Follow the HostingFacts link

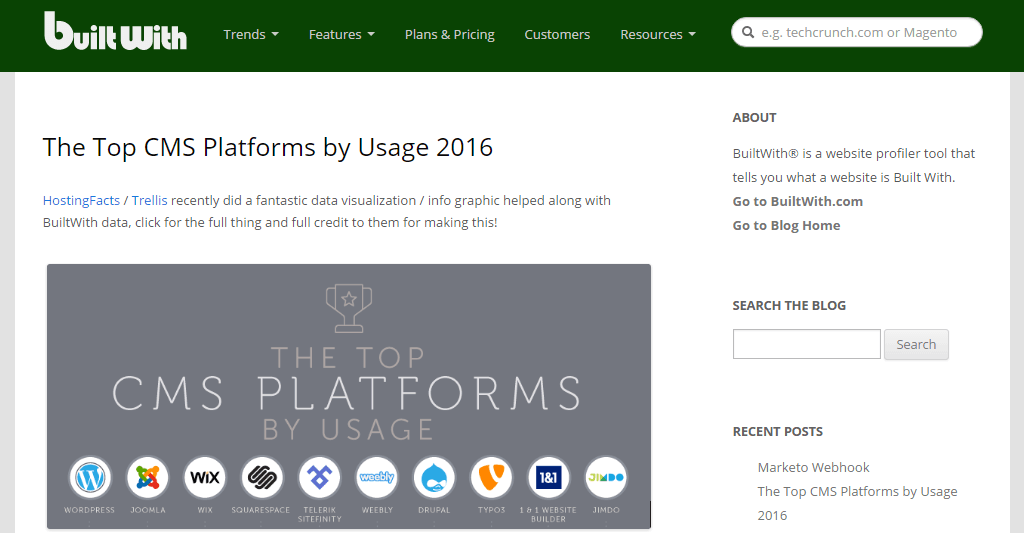[x=81, y=201]
